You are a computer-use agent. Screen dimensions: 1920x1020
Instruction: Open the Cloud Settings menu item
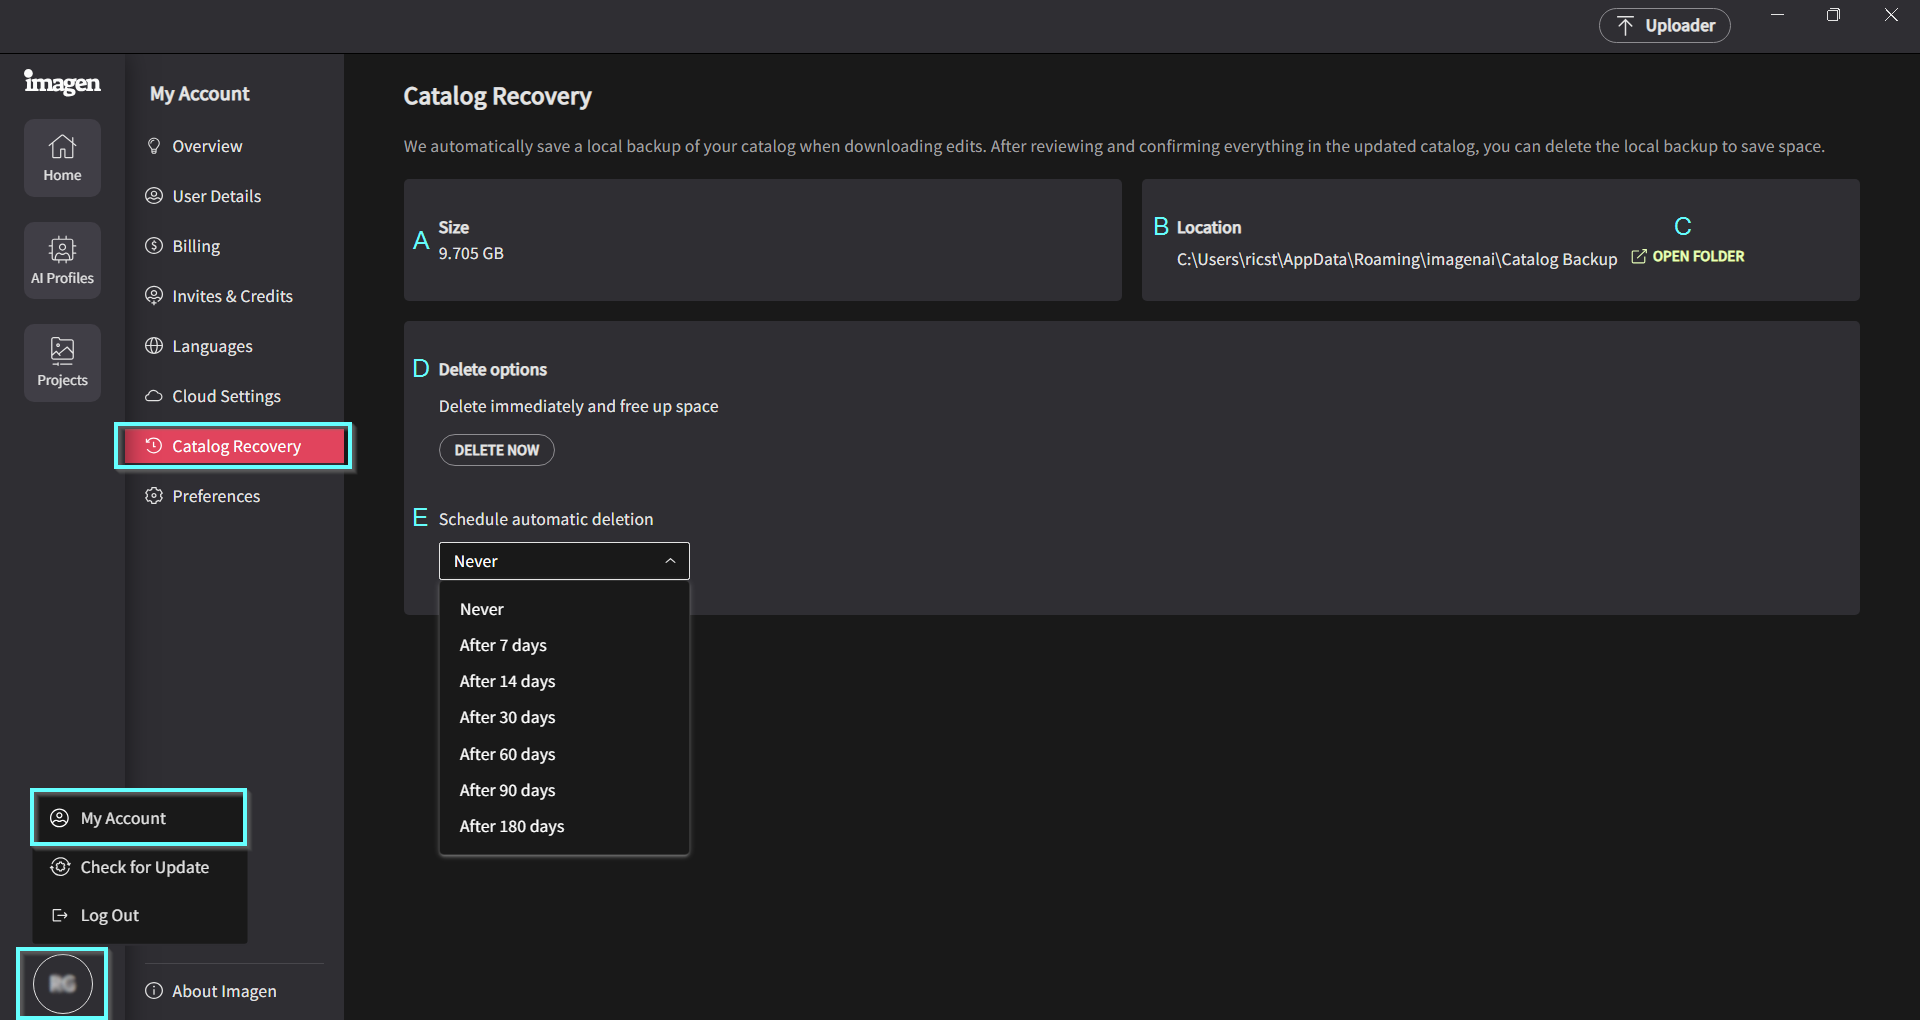[226, 396]
